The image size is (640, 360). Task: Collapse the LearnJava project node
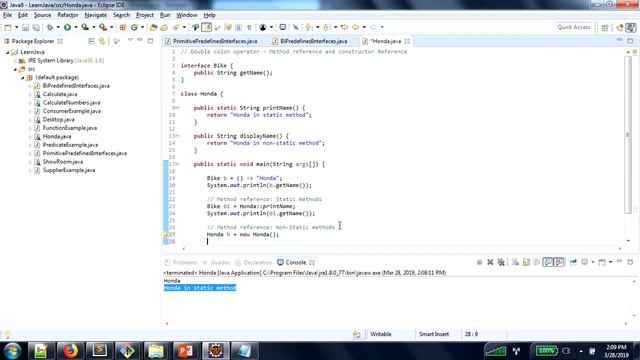7,52
